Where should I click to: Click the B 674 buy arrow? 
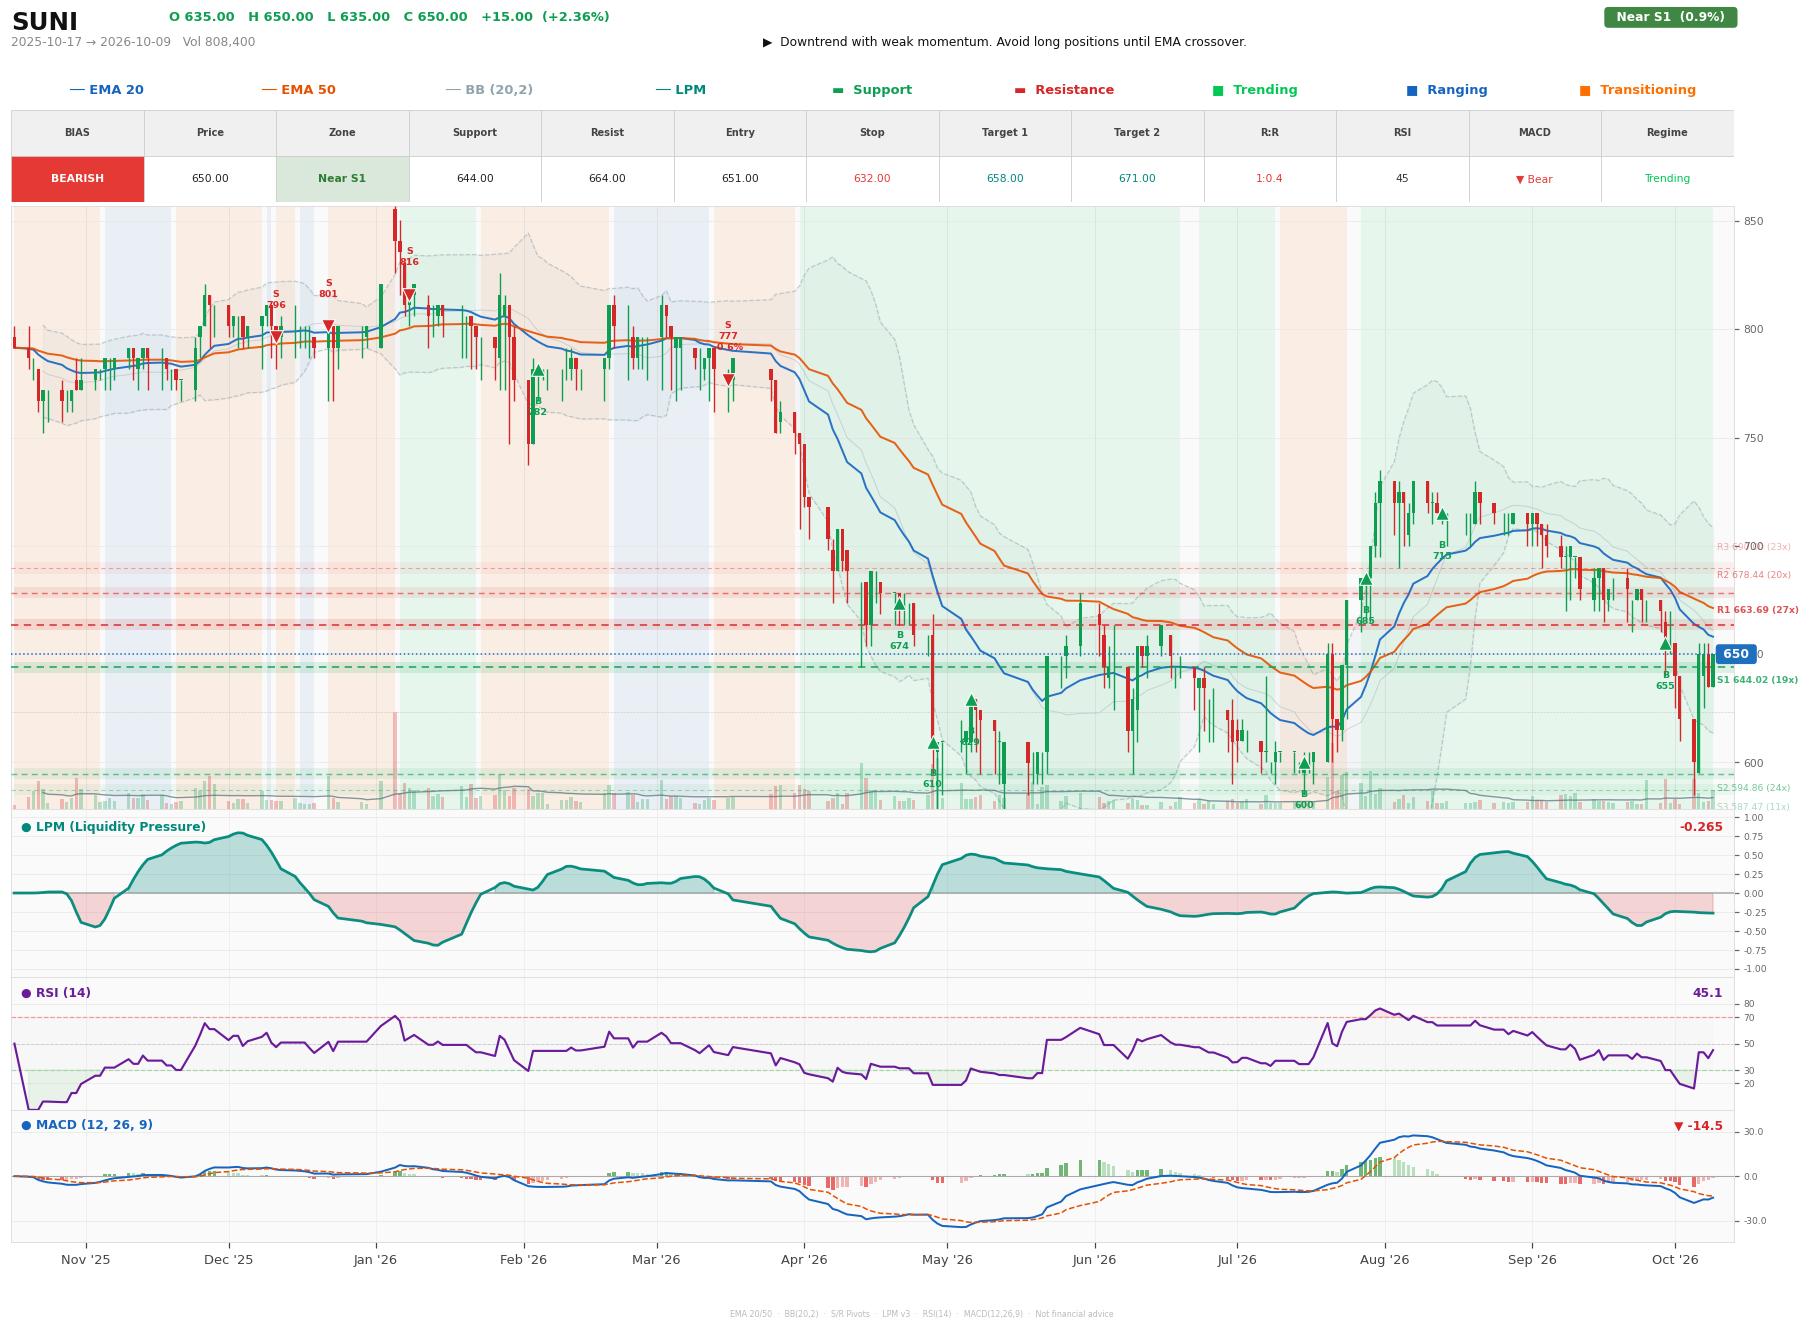[899, 604]
